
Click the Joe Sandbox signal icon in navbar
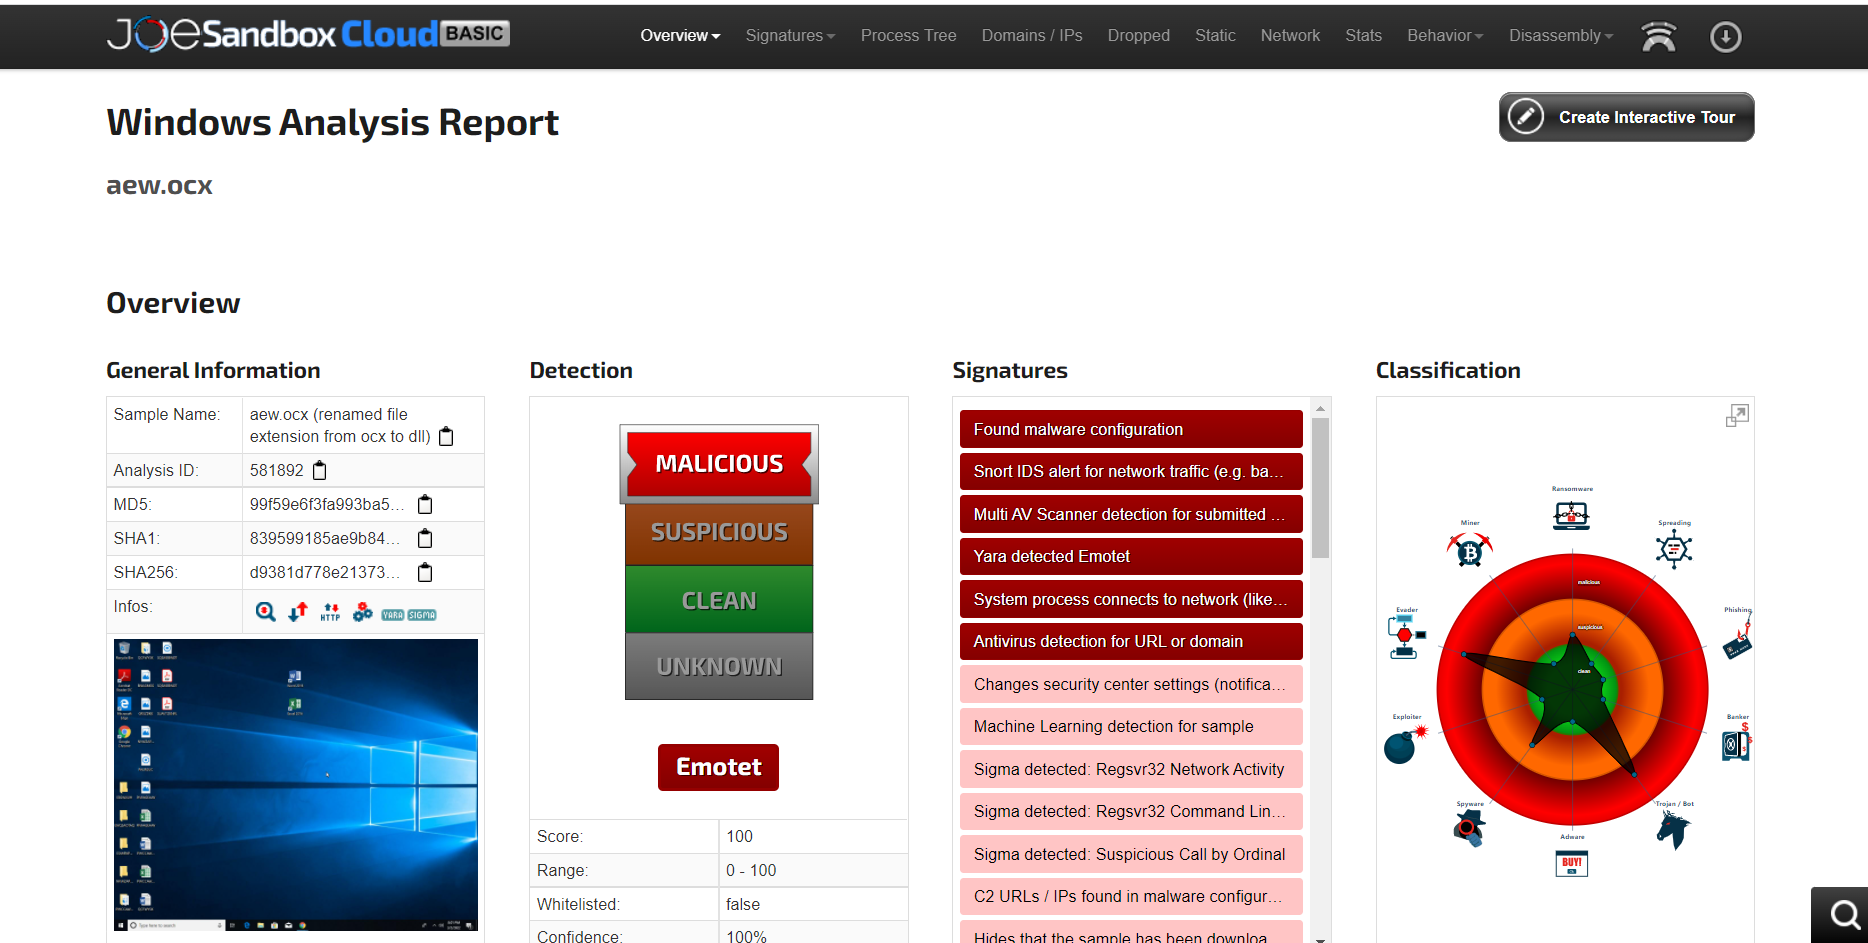point(1658,37)
